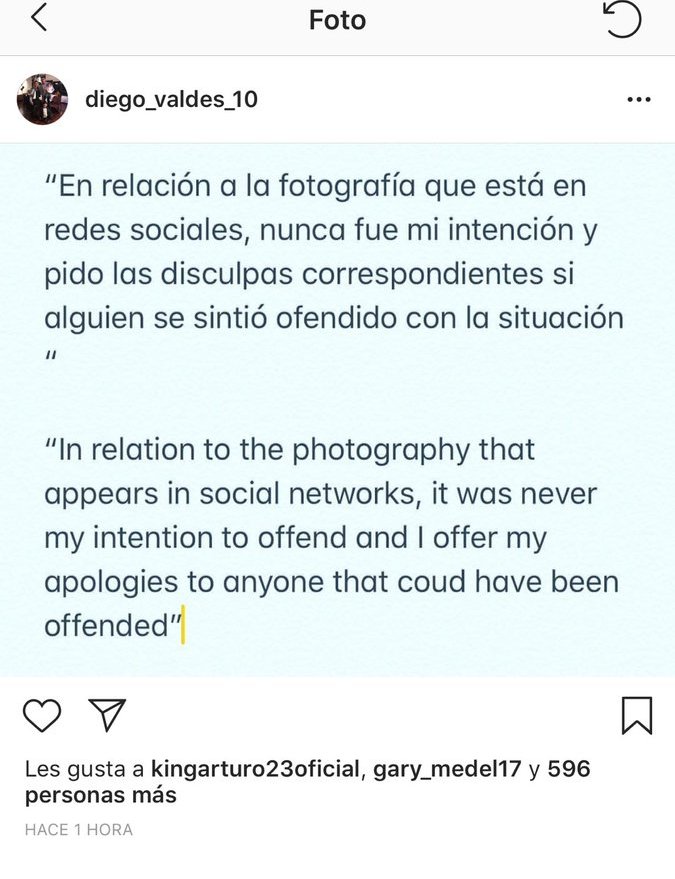
Task: Open the three-dot post options menu
Action: click(x=638, y=100)
